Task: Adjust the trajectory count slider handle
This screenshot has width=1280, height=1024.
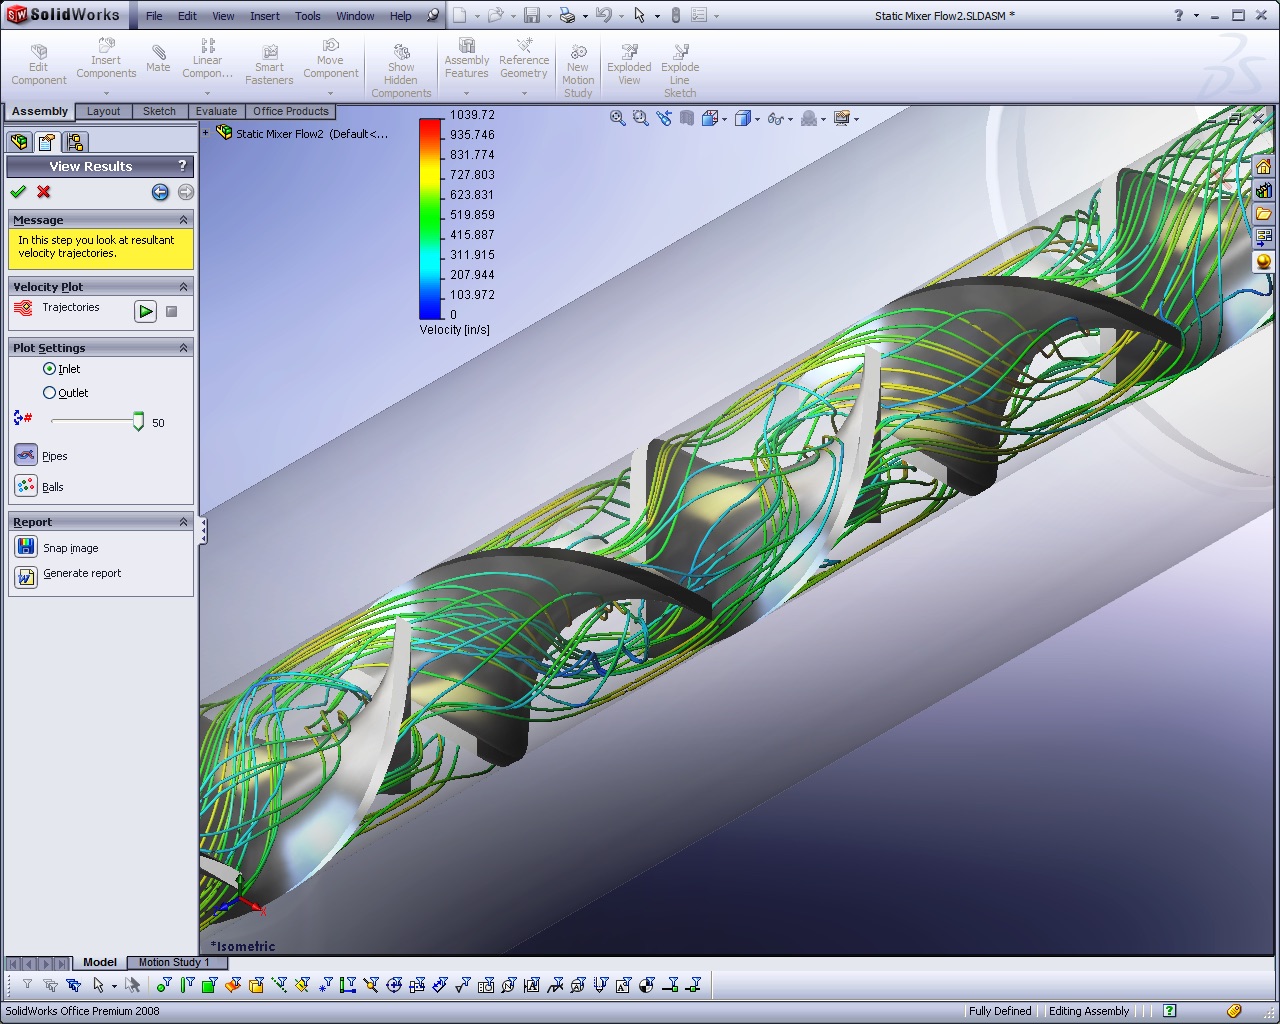Action: 138,422
